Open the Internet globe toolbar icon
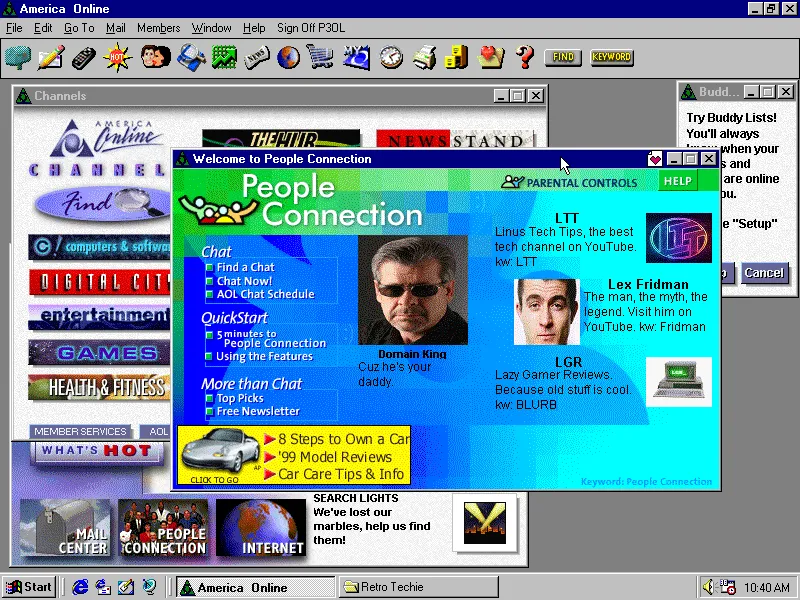Image resolution: width=800 pixels, height=600 pixels. point(287,57)
